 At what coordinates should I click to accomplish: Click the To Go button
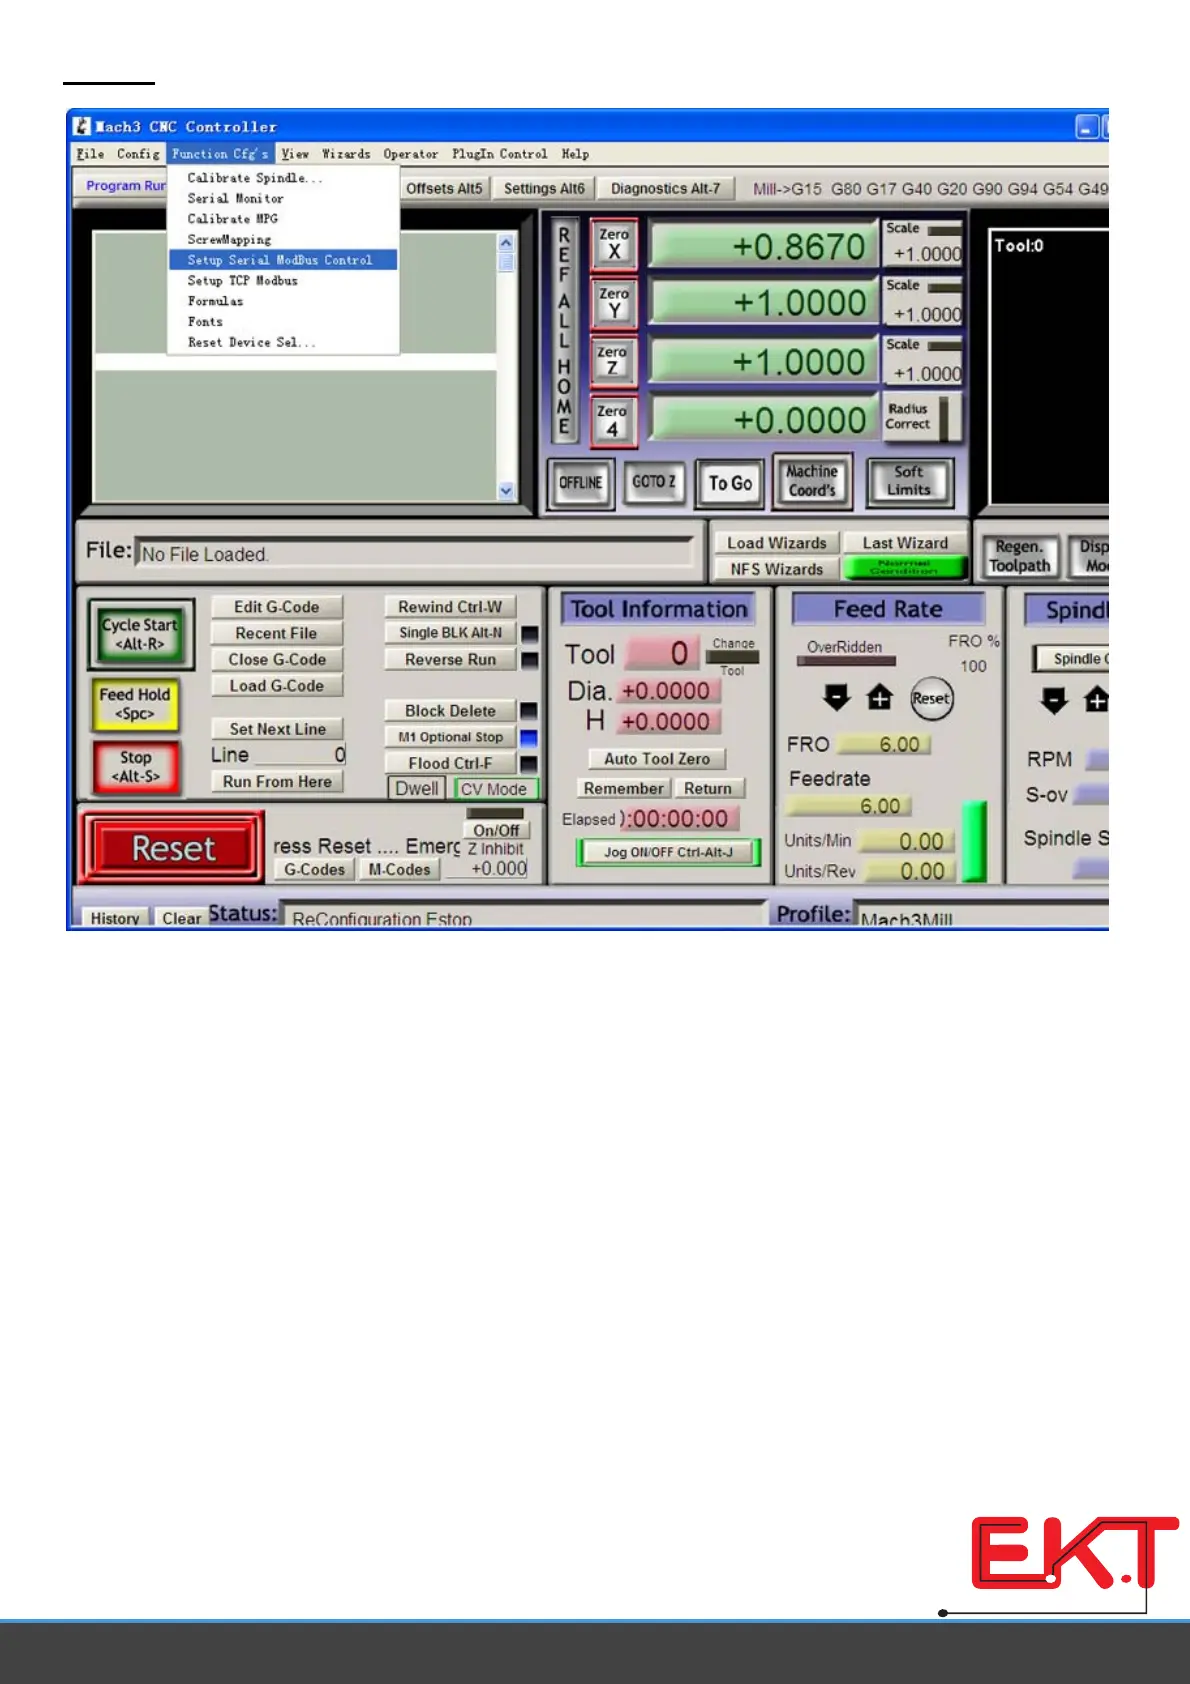pyautogui.click(x=730, y=484)
